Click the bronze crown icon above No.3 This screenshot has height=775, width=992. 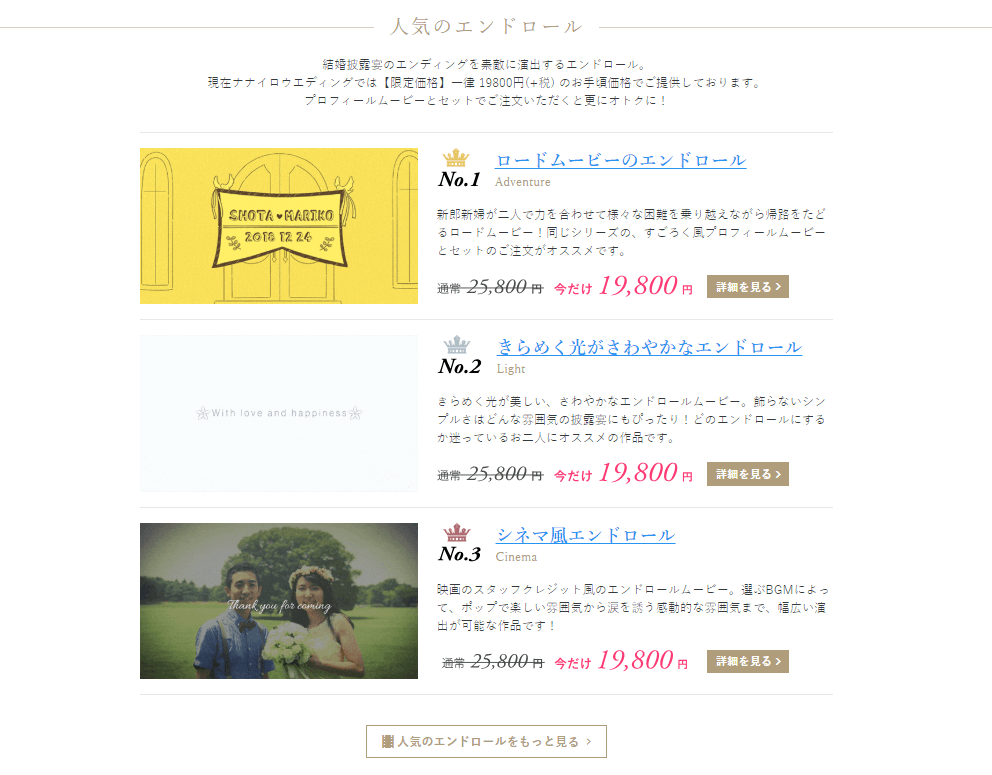click(456, 533)
